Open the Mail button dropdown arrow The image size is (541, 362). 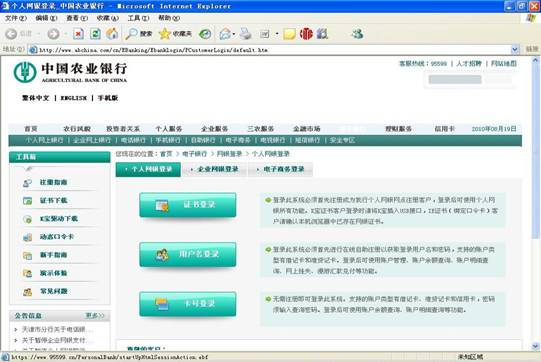pyautogui.click(x=234, y=34)
